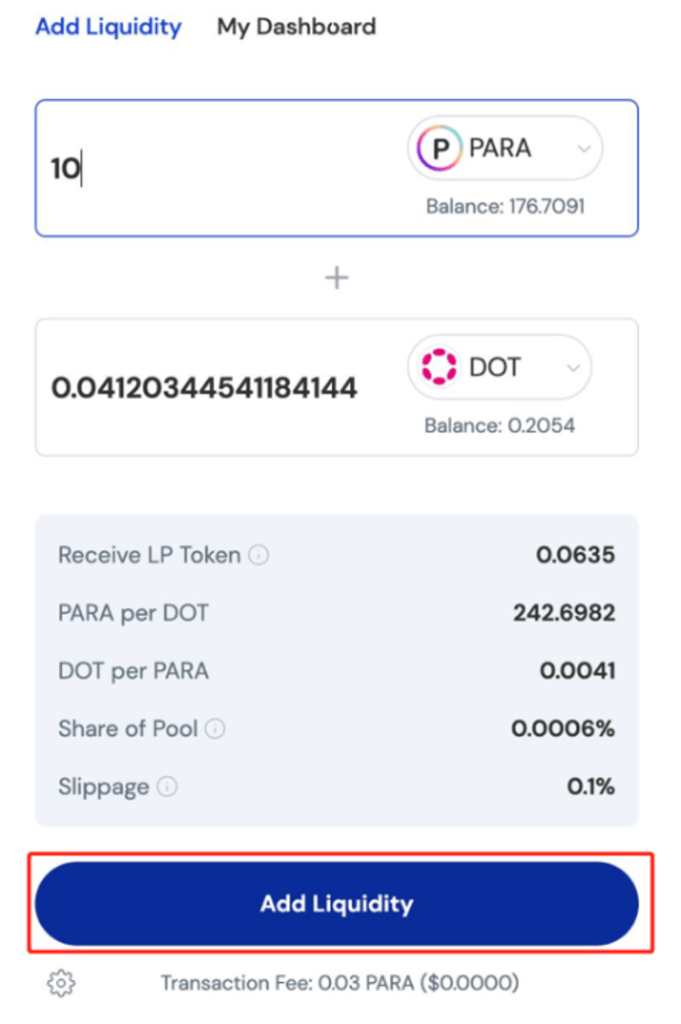This screenshot has width=681, height=1024.
Task: Show info about Slippage
Action: tap(168, 787)
